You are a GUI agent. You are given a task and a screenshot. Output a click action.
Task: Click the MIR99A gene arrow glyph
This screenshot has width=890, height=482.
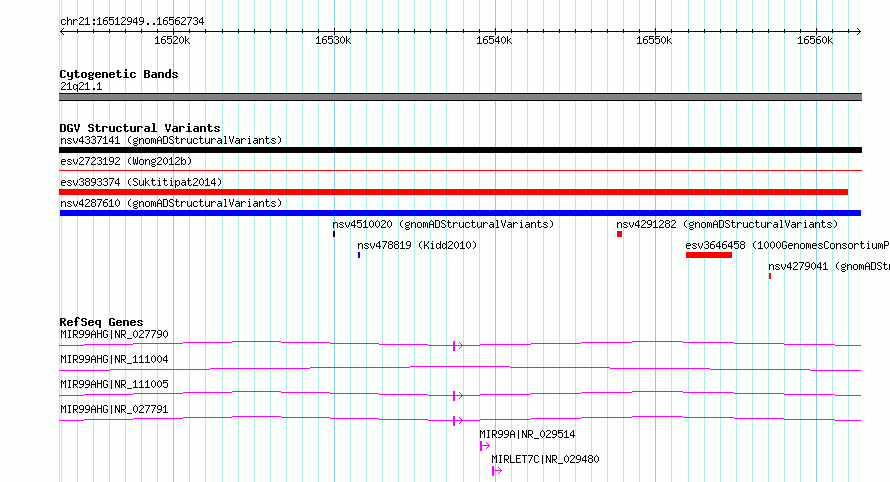485,446
